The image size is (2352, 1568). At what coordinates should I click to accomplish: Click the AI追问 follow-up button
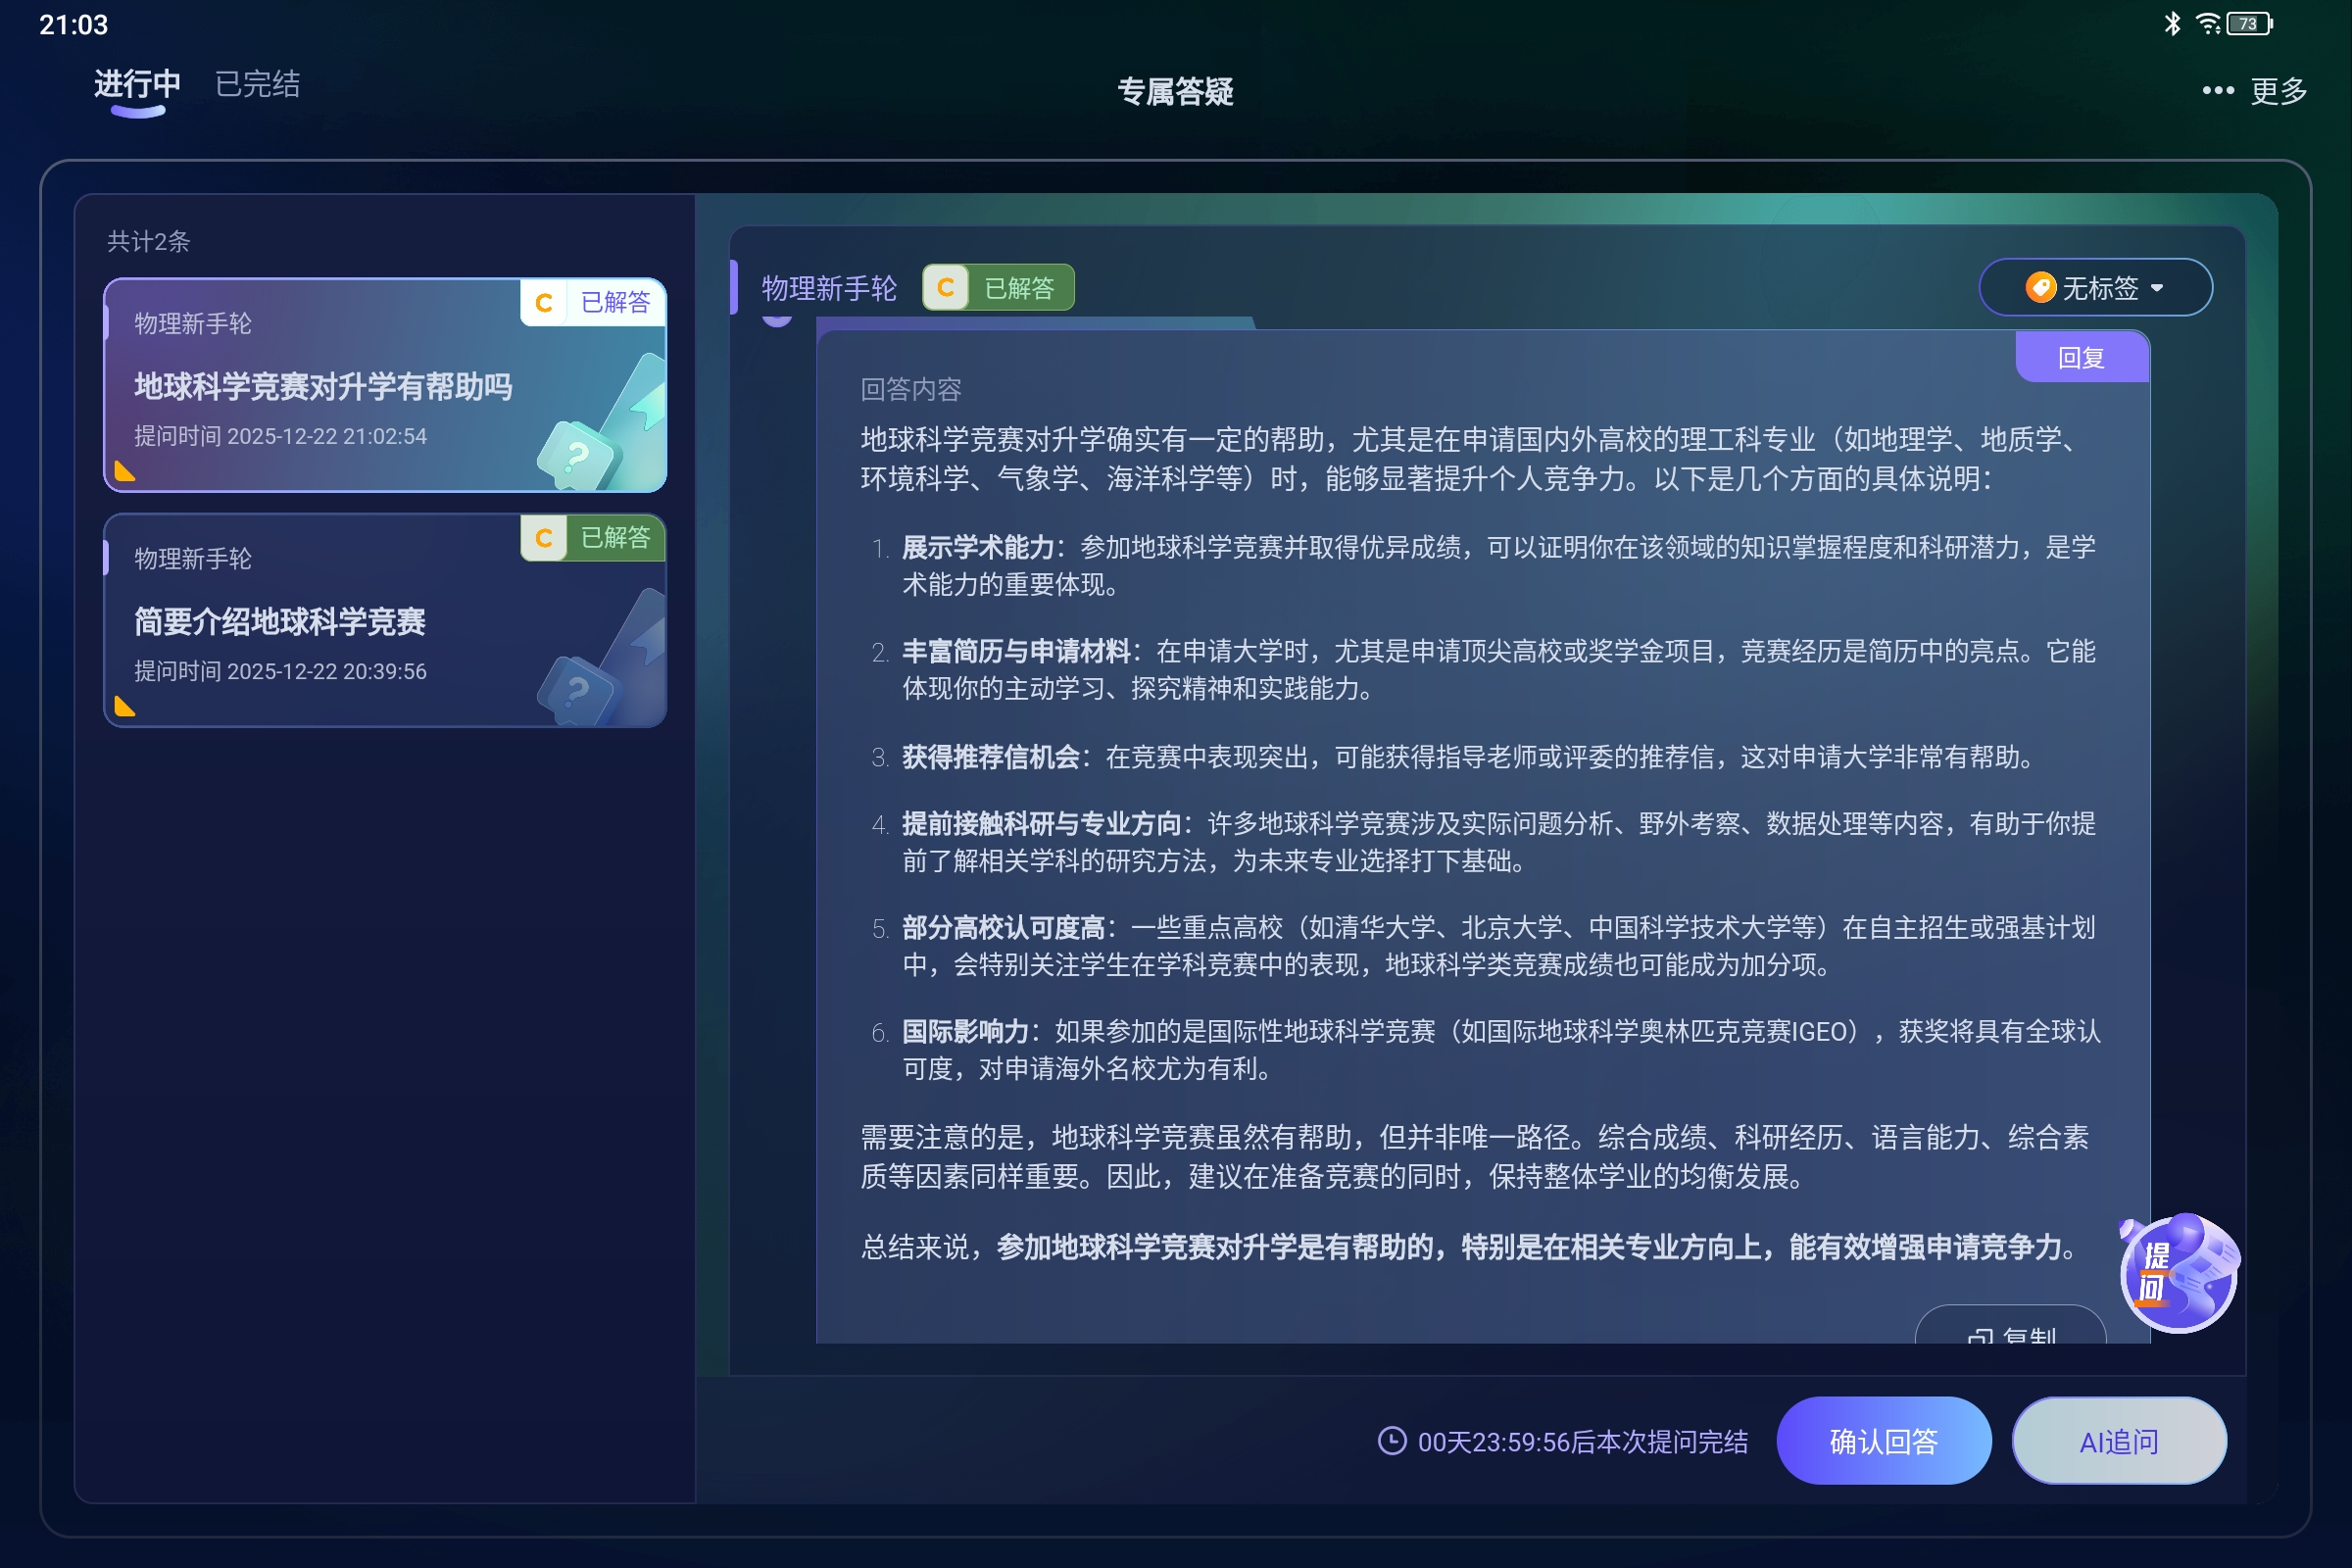coord(2118,1441)
